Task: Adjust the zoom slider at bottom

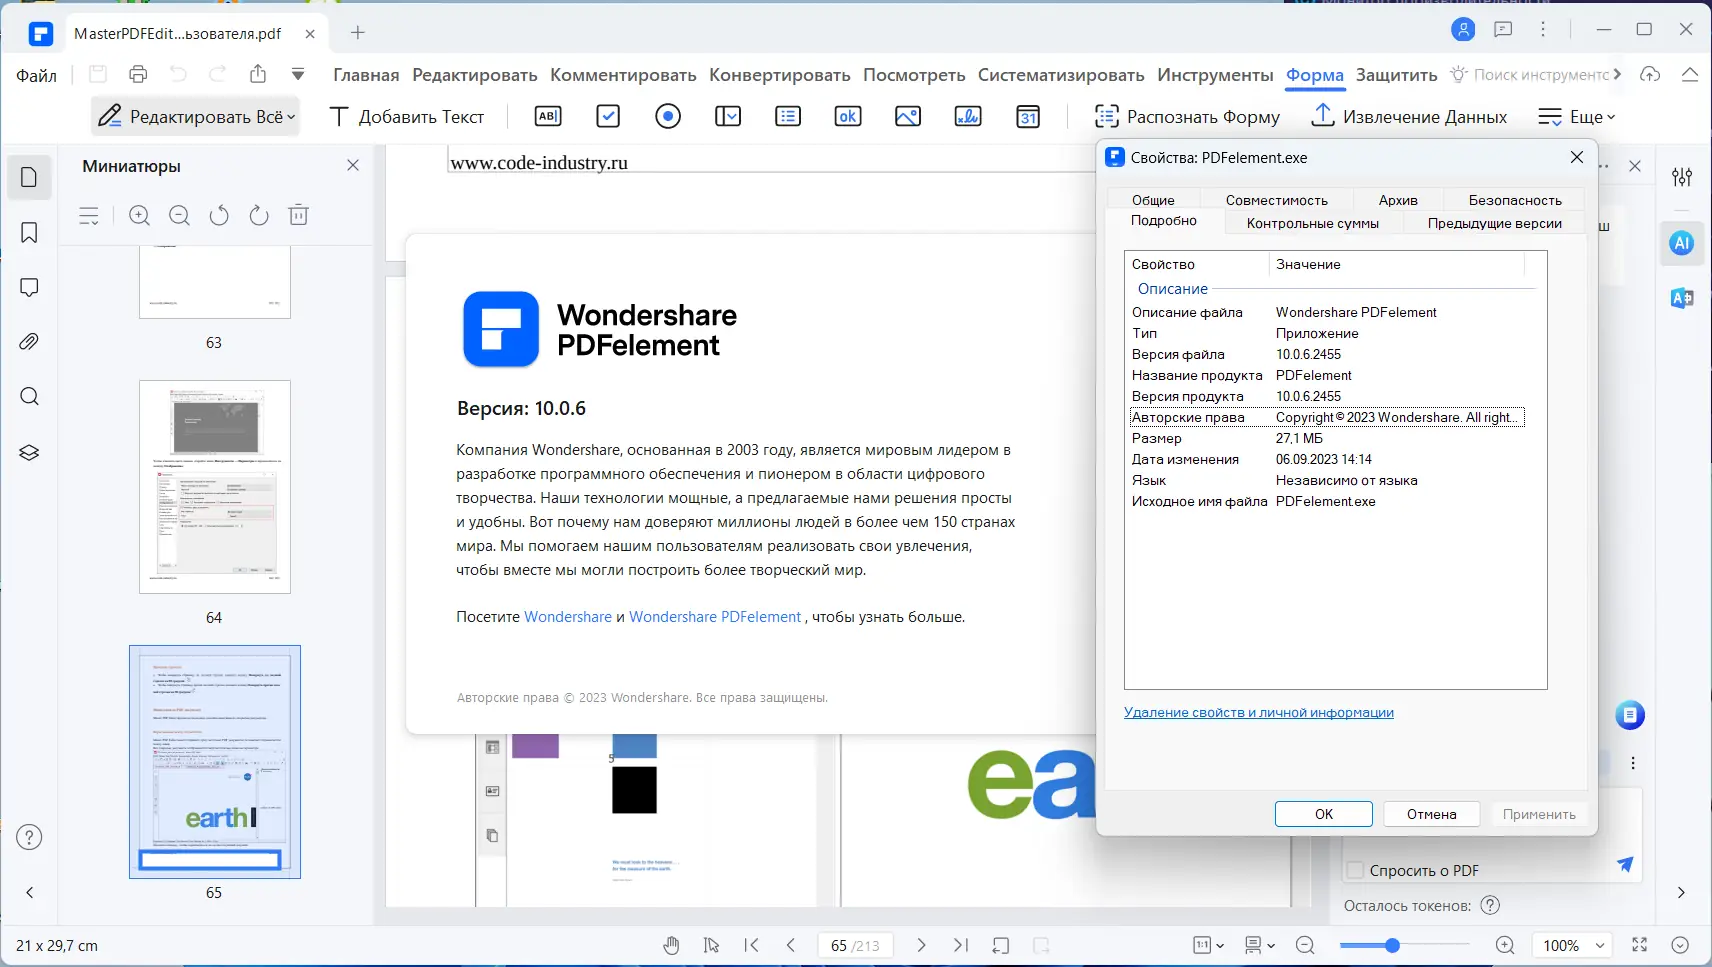Action: pyautogui.click(x=1391, y=944)
